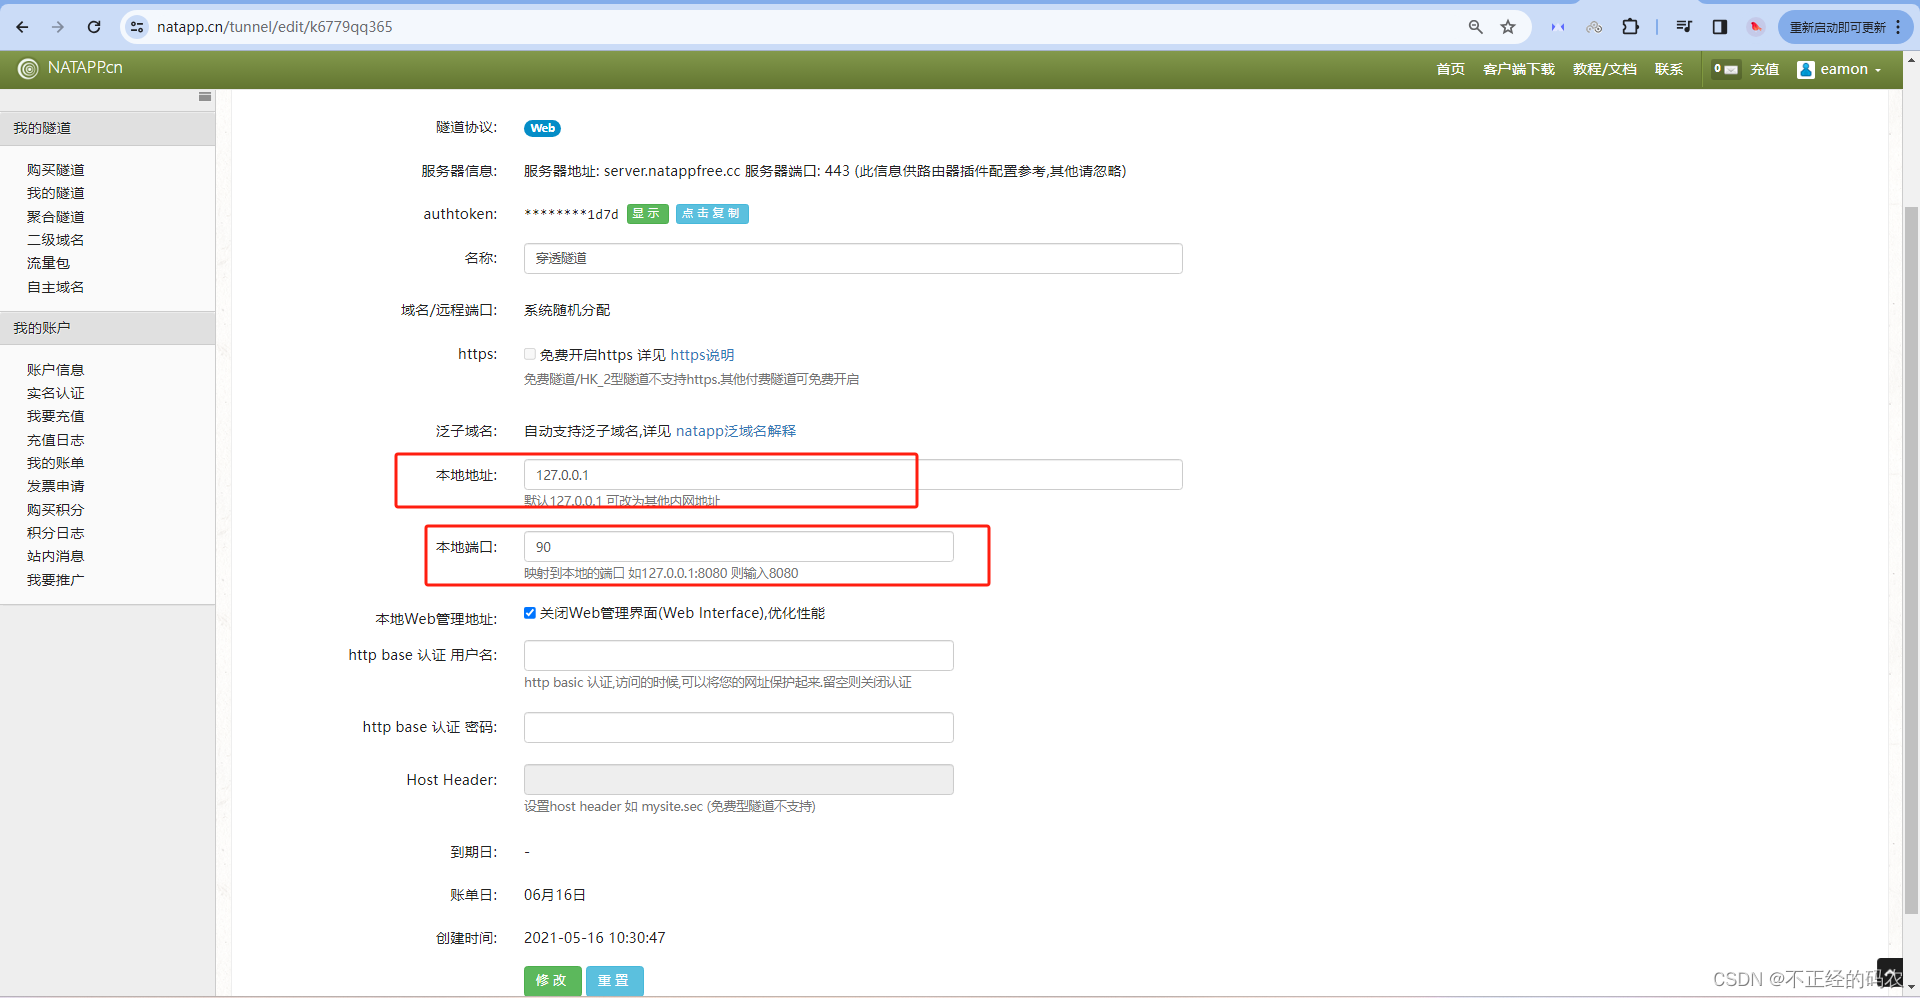Click the Web protocol badge

542,128
